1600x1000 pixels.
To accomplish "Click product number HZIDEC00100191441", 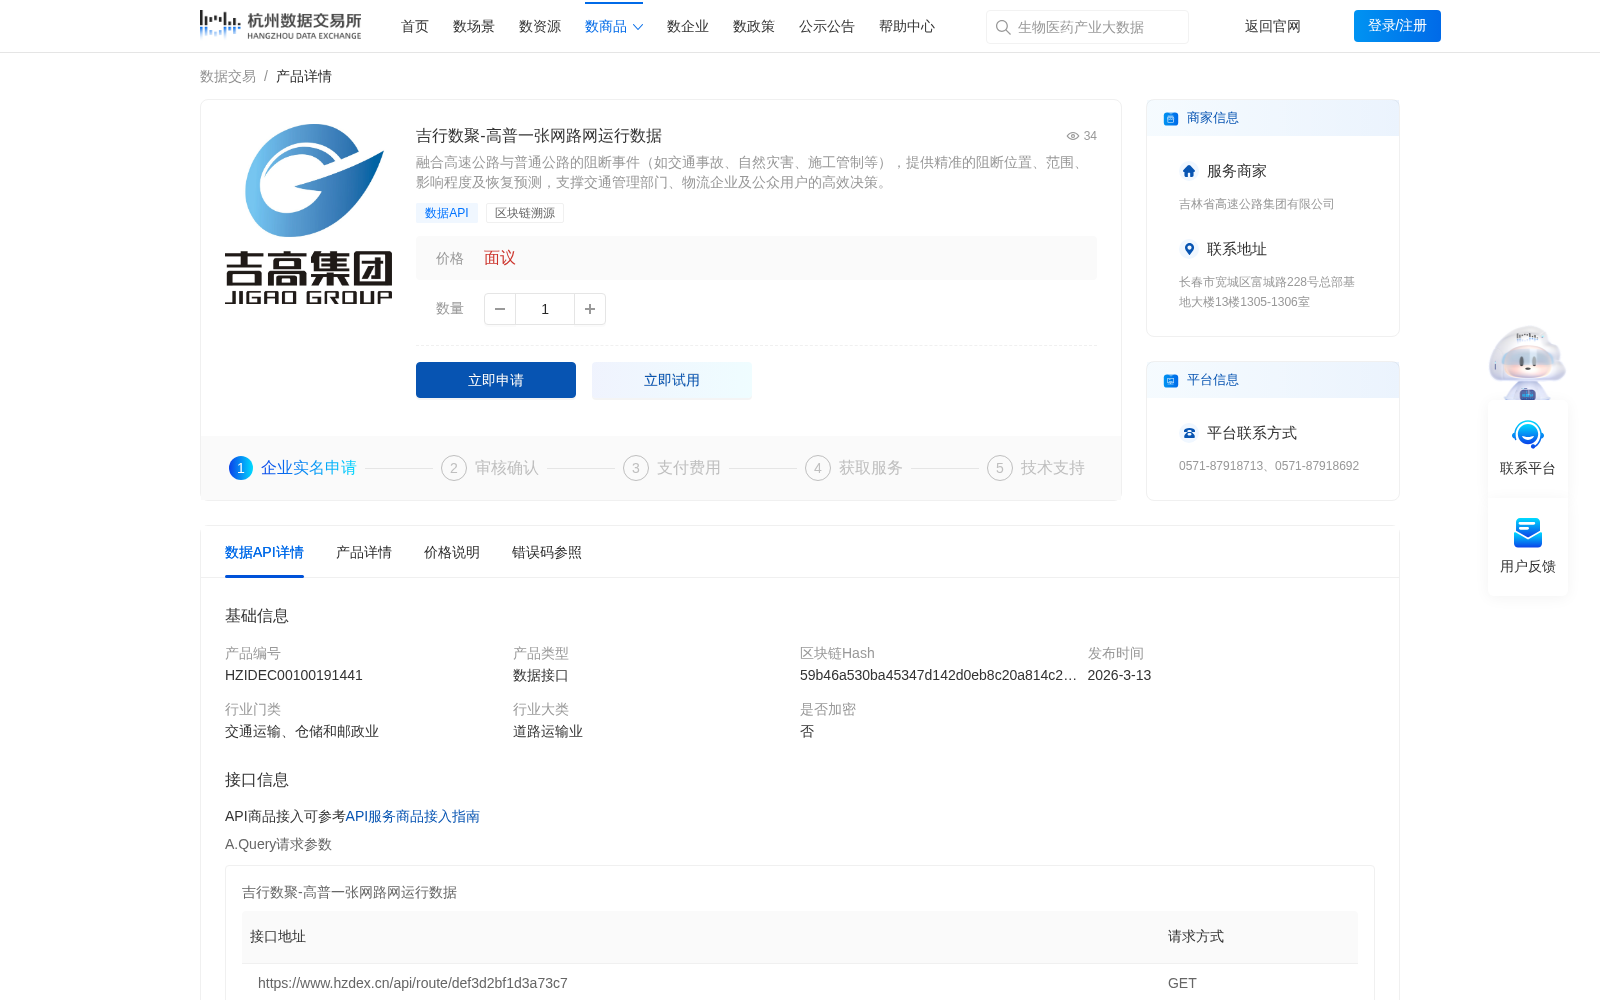I will click(294, 675).
